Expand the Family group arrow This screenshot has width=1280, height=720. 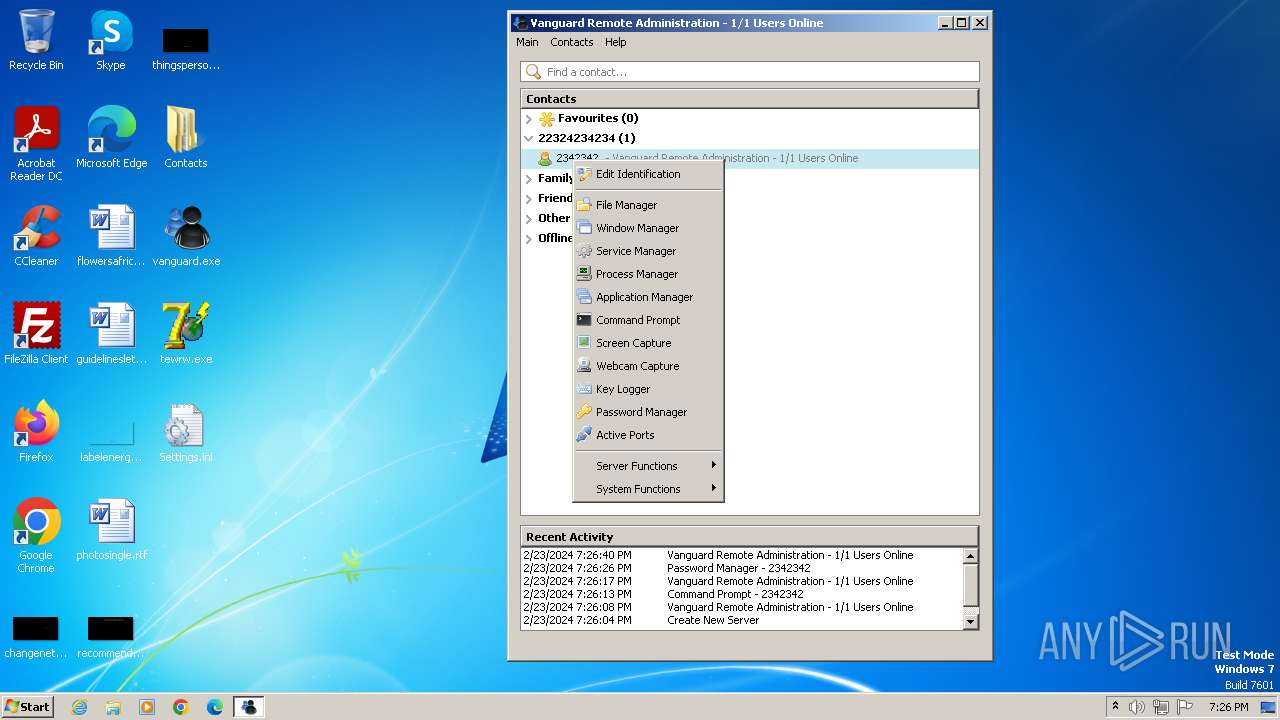(x=529, y=178)
